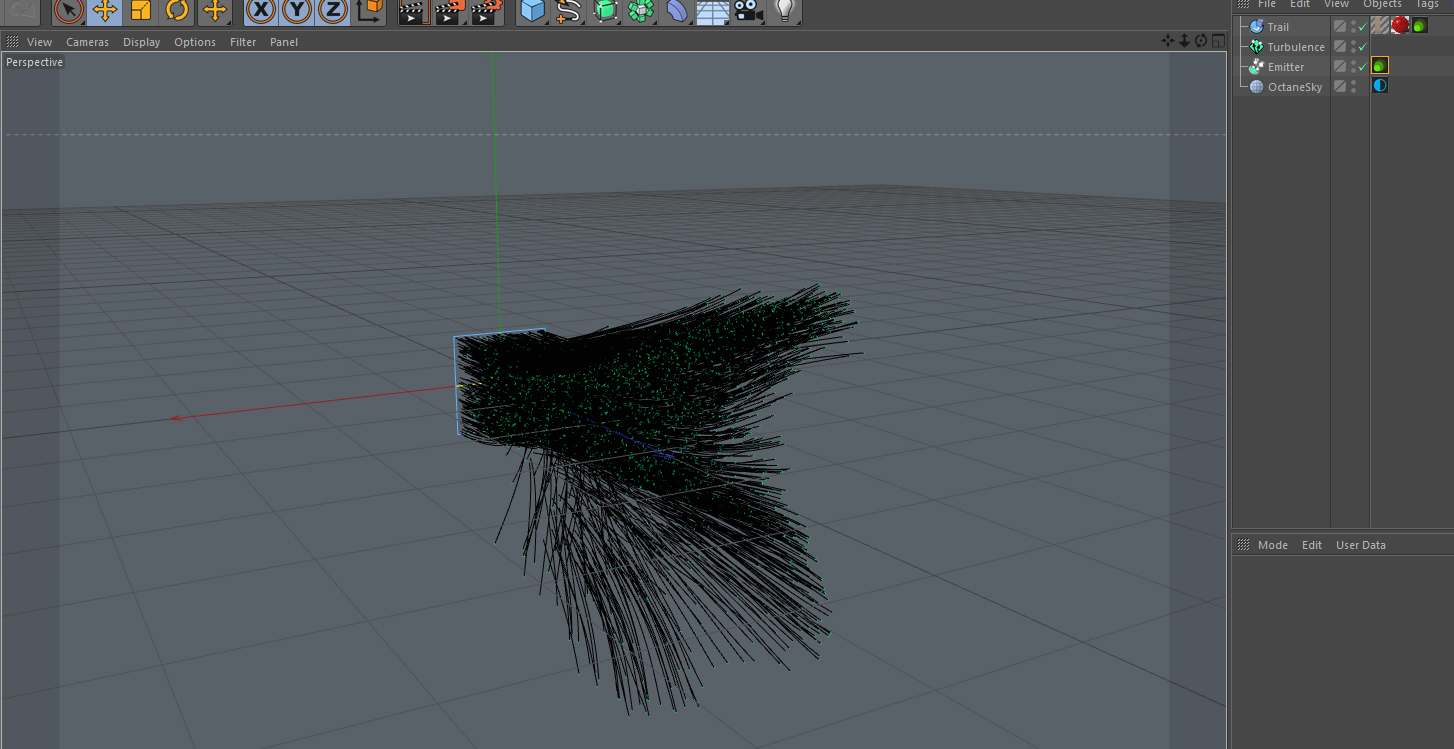Open the Render Settings clapperboard

(x=485, y=12)
